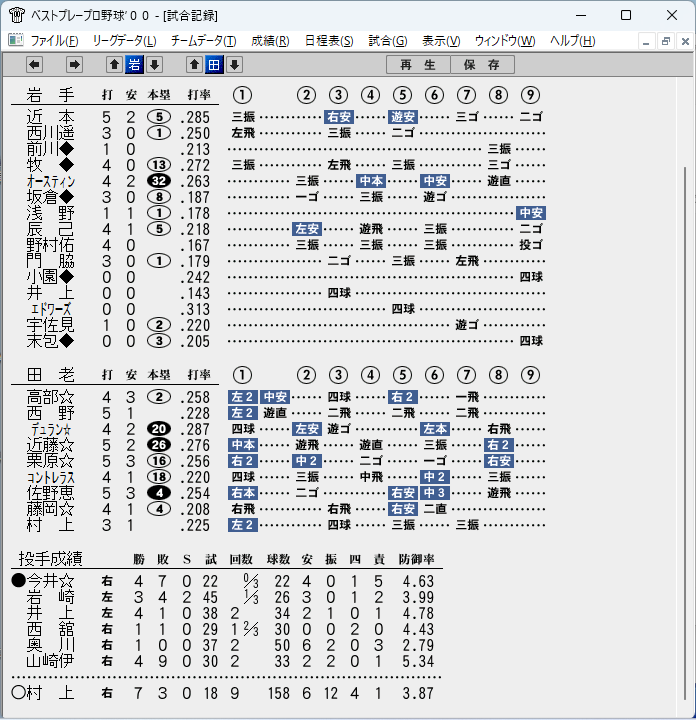Click the vertical scrollbar on the right
Viewport: 696px width, 720px height.
click(684, 433)
